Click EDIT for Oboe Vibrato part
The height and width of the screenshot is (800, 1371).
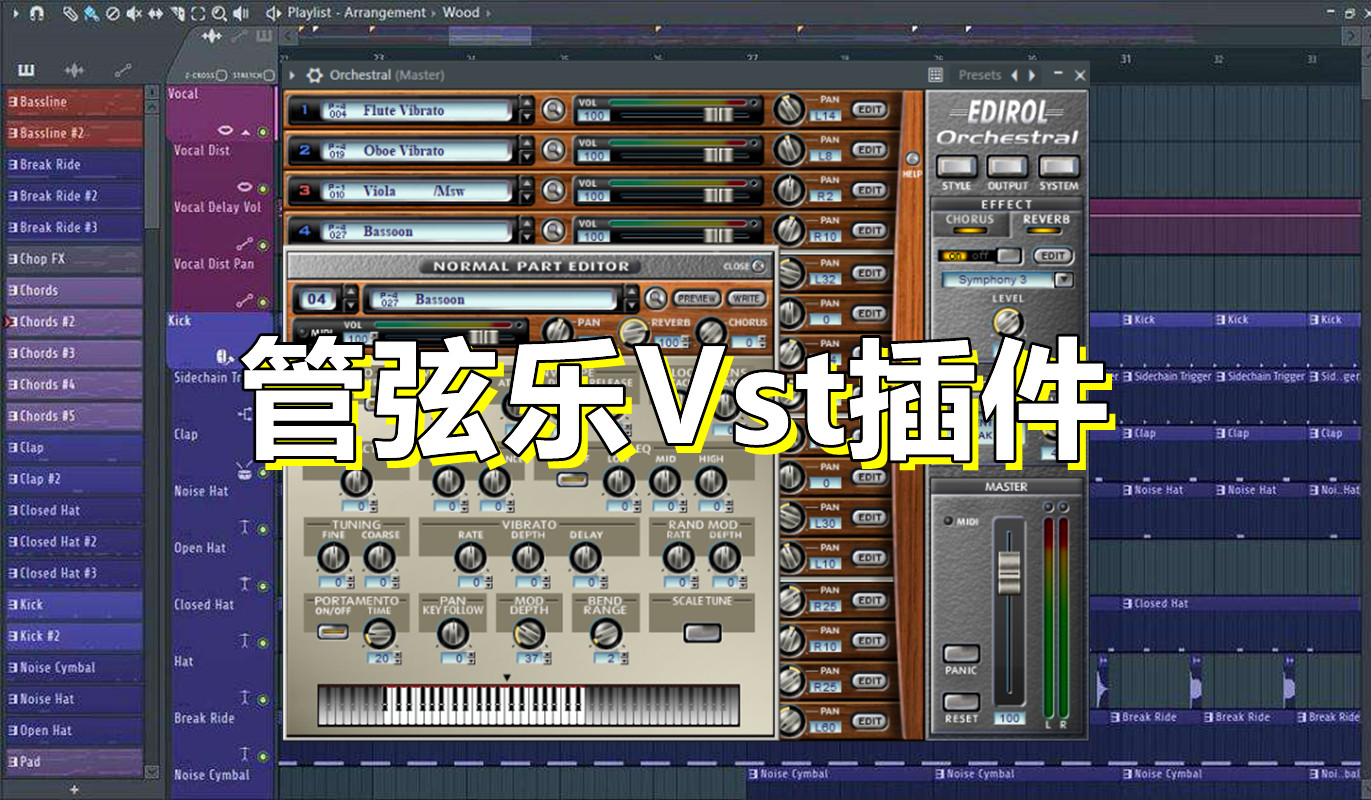coord(869,150)
